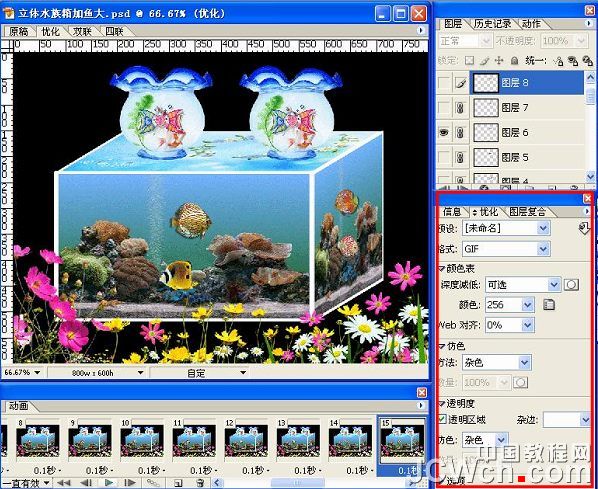Viewport: 598px width, 489px height.
Task: Collapse the 仿色 section triangle
Action: (442, 346)
